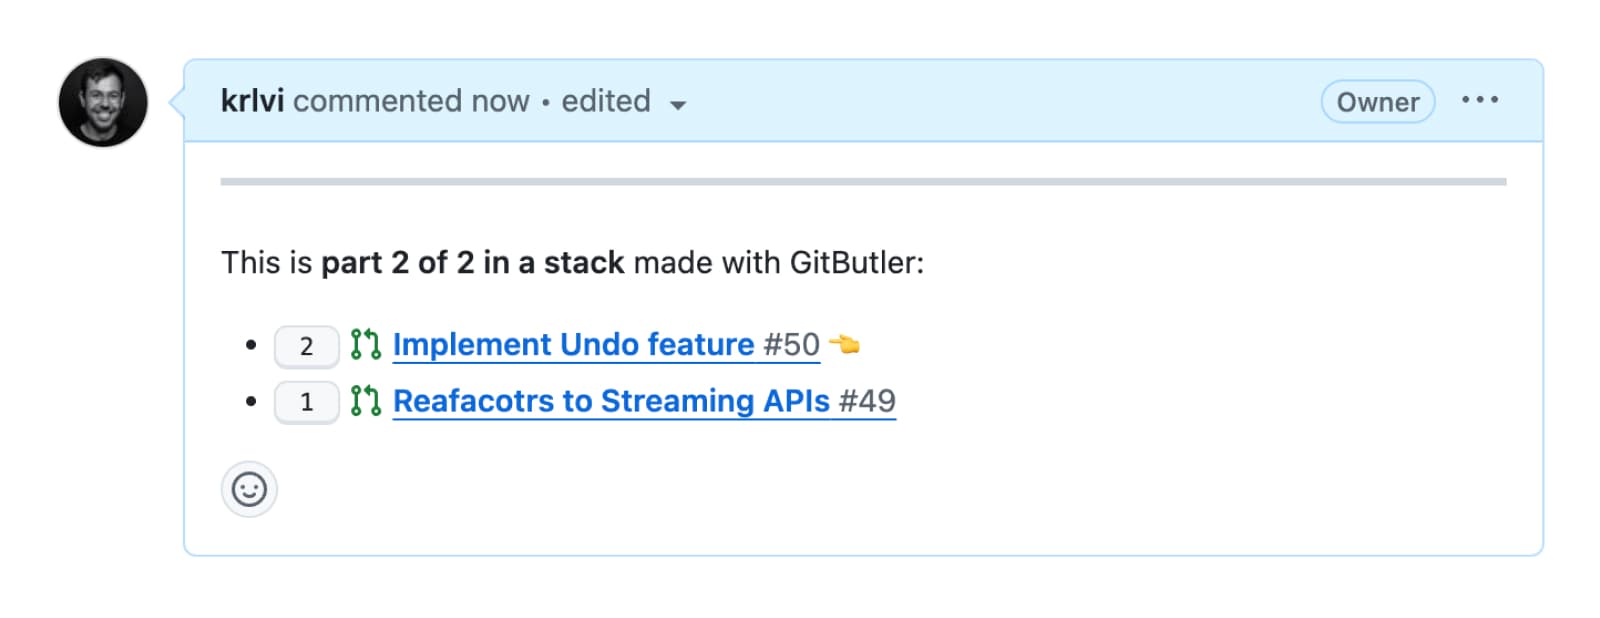Click the pointing hand emoji after #50
1600x618 pixels.
pos(845,345)
